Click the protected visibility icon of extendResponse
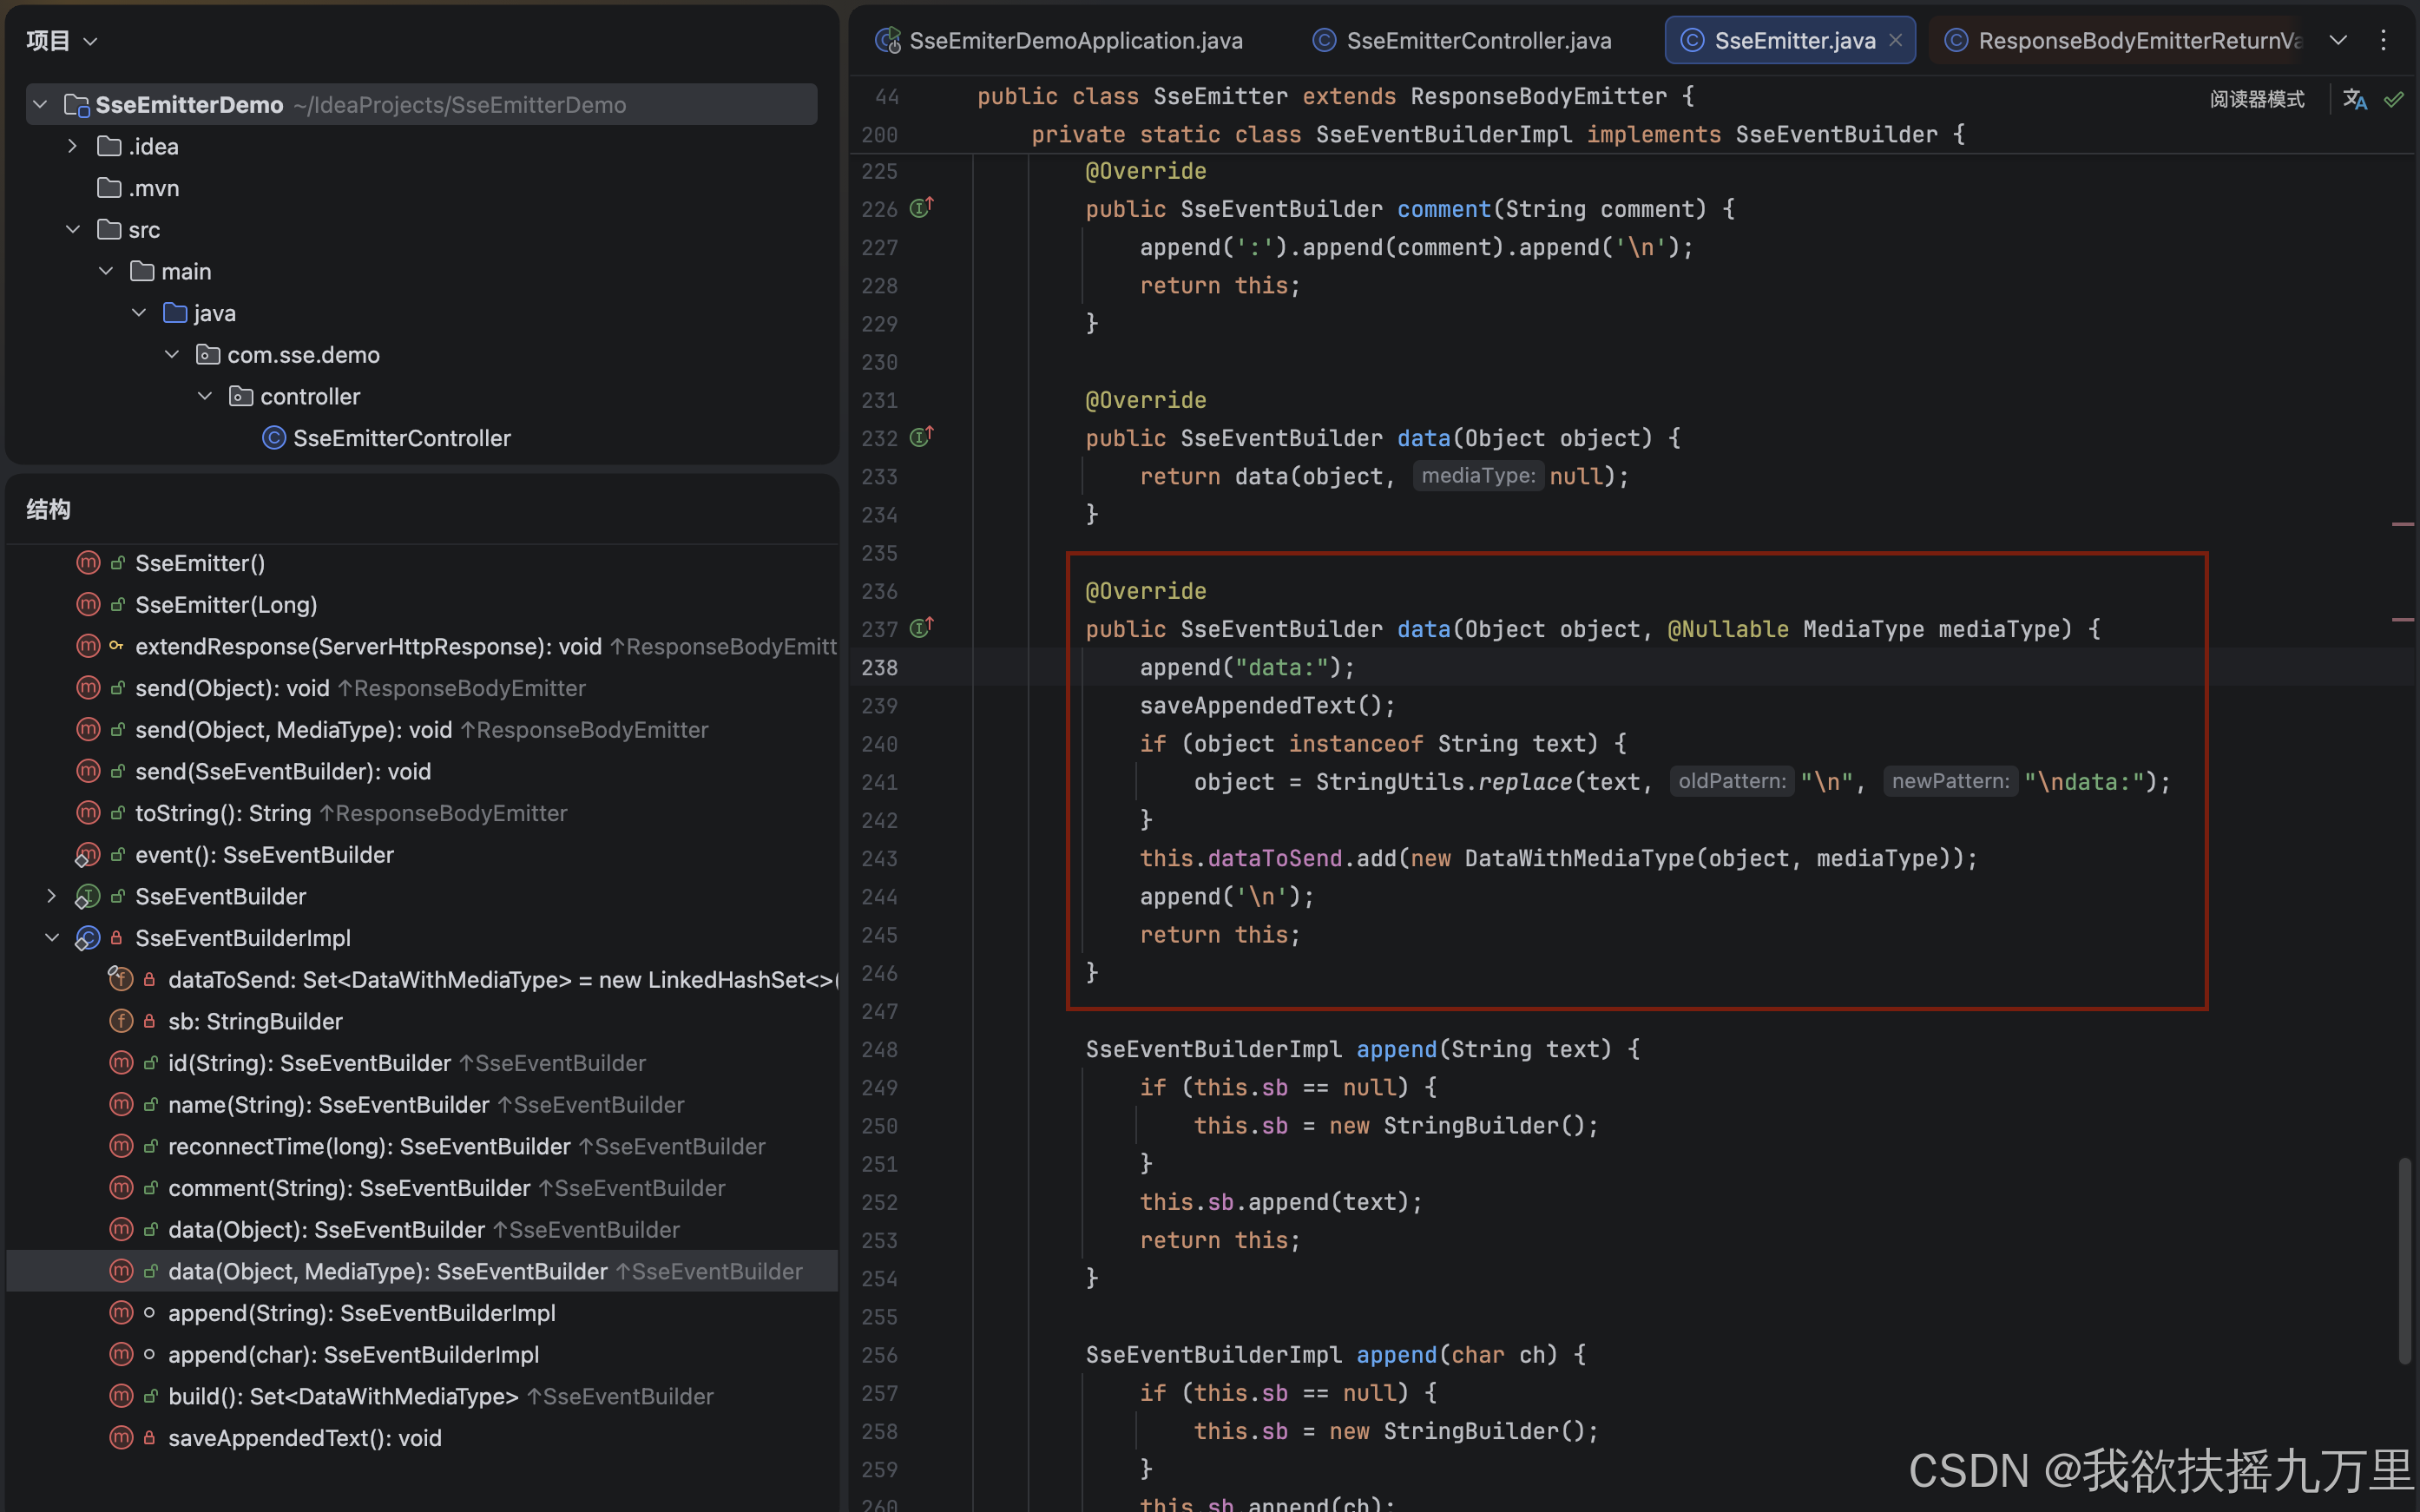Image resolution: width=2420 pixels, height=1512 pixels. [x=117, y=646]
